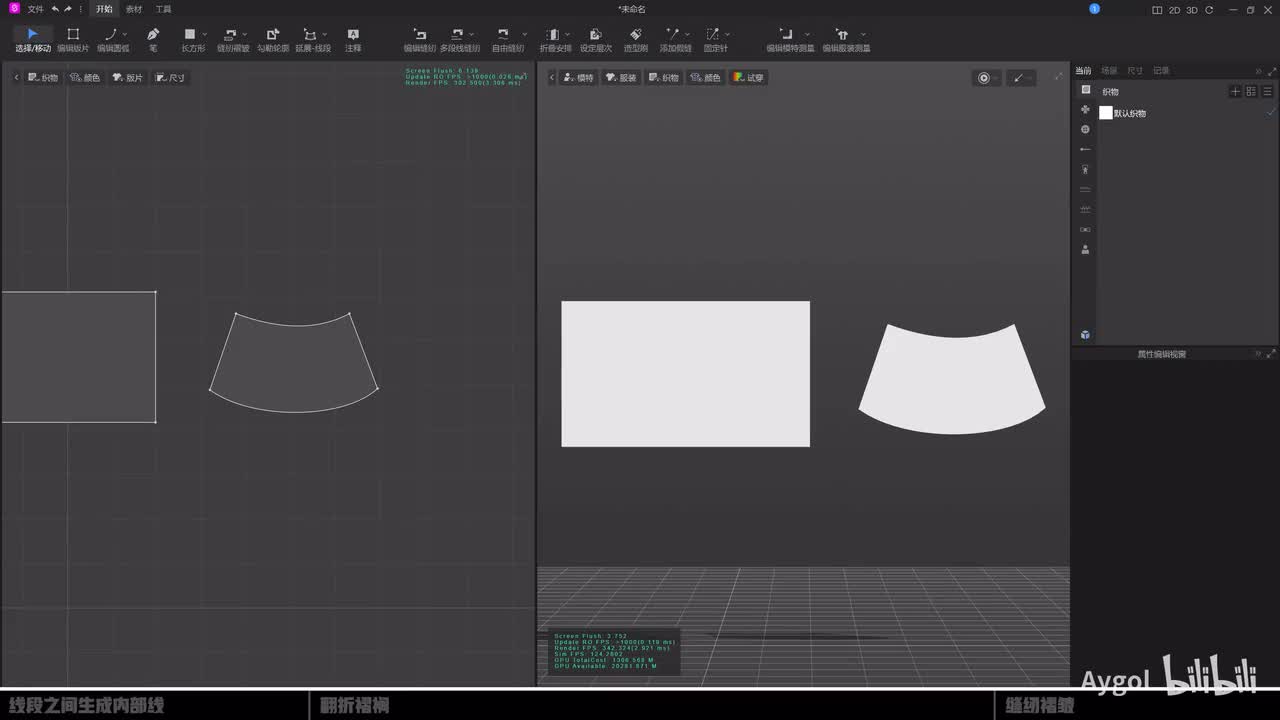Switch fabric list to thumbnail view
The image size is (1280, 720).
pos(1251,91)
